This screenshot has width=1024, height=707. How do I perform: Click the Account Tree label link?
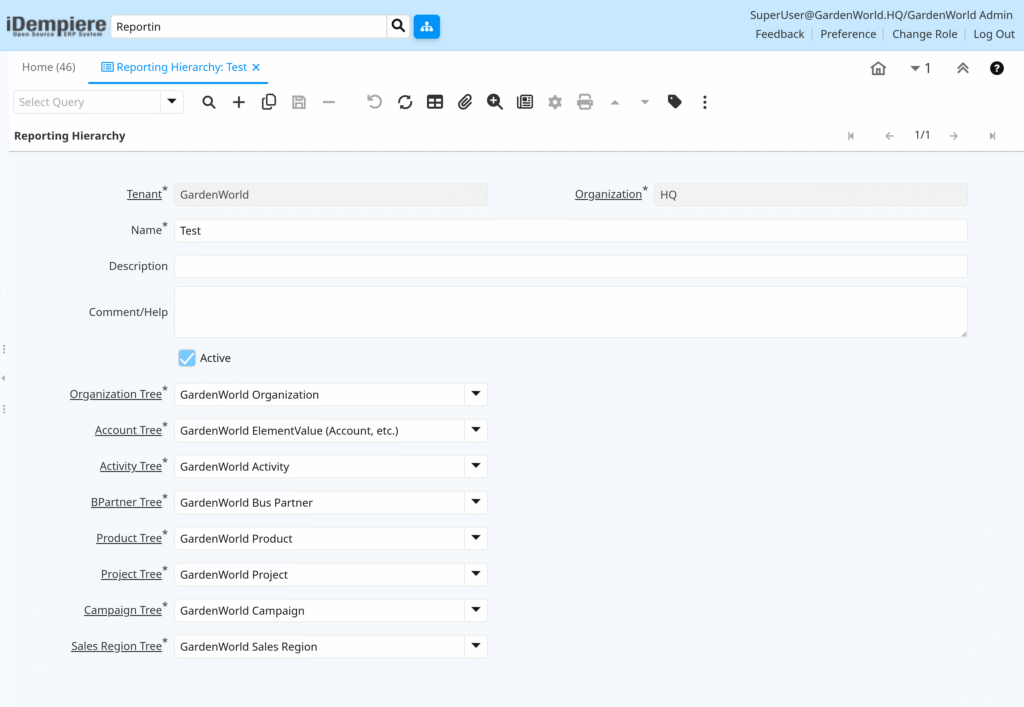(128, 430)
